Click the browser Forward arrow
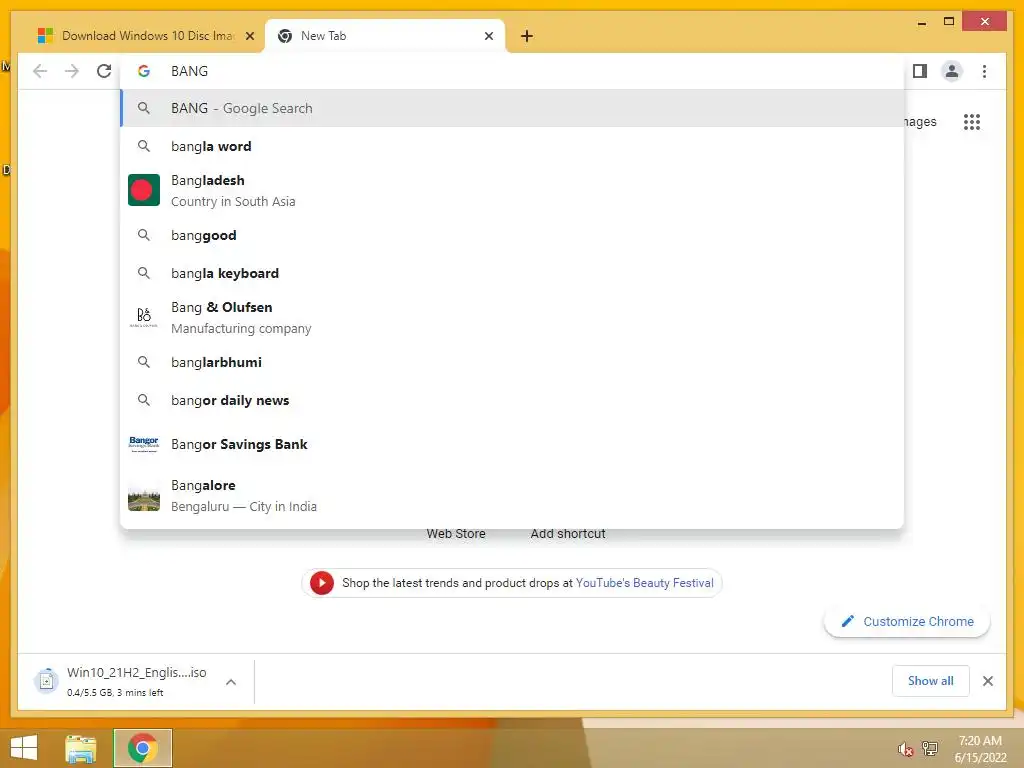 tap(72, 71)
